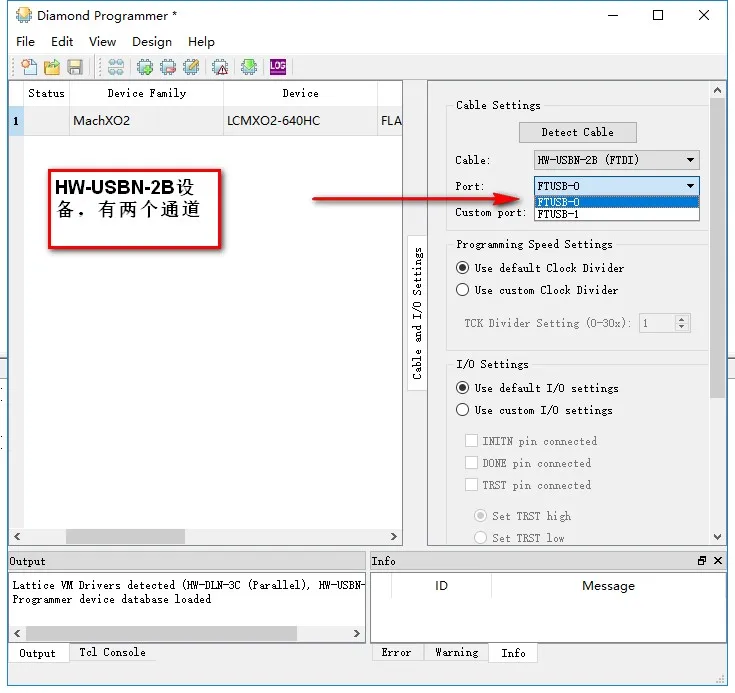The image size is (735, 693).
Task: Click the Scan device chain icon
Action: [x=116, y=67]
